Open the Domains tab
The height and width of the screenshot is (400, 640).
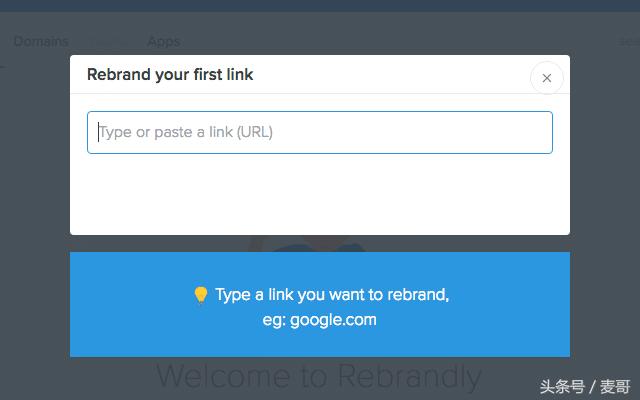coord(41,41)
